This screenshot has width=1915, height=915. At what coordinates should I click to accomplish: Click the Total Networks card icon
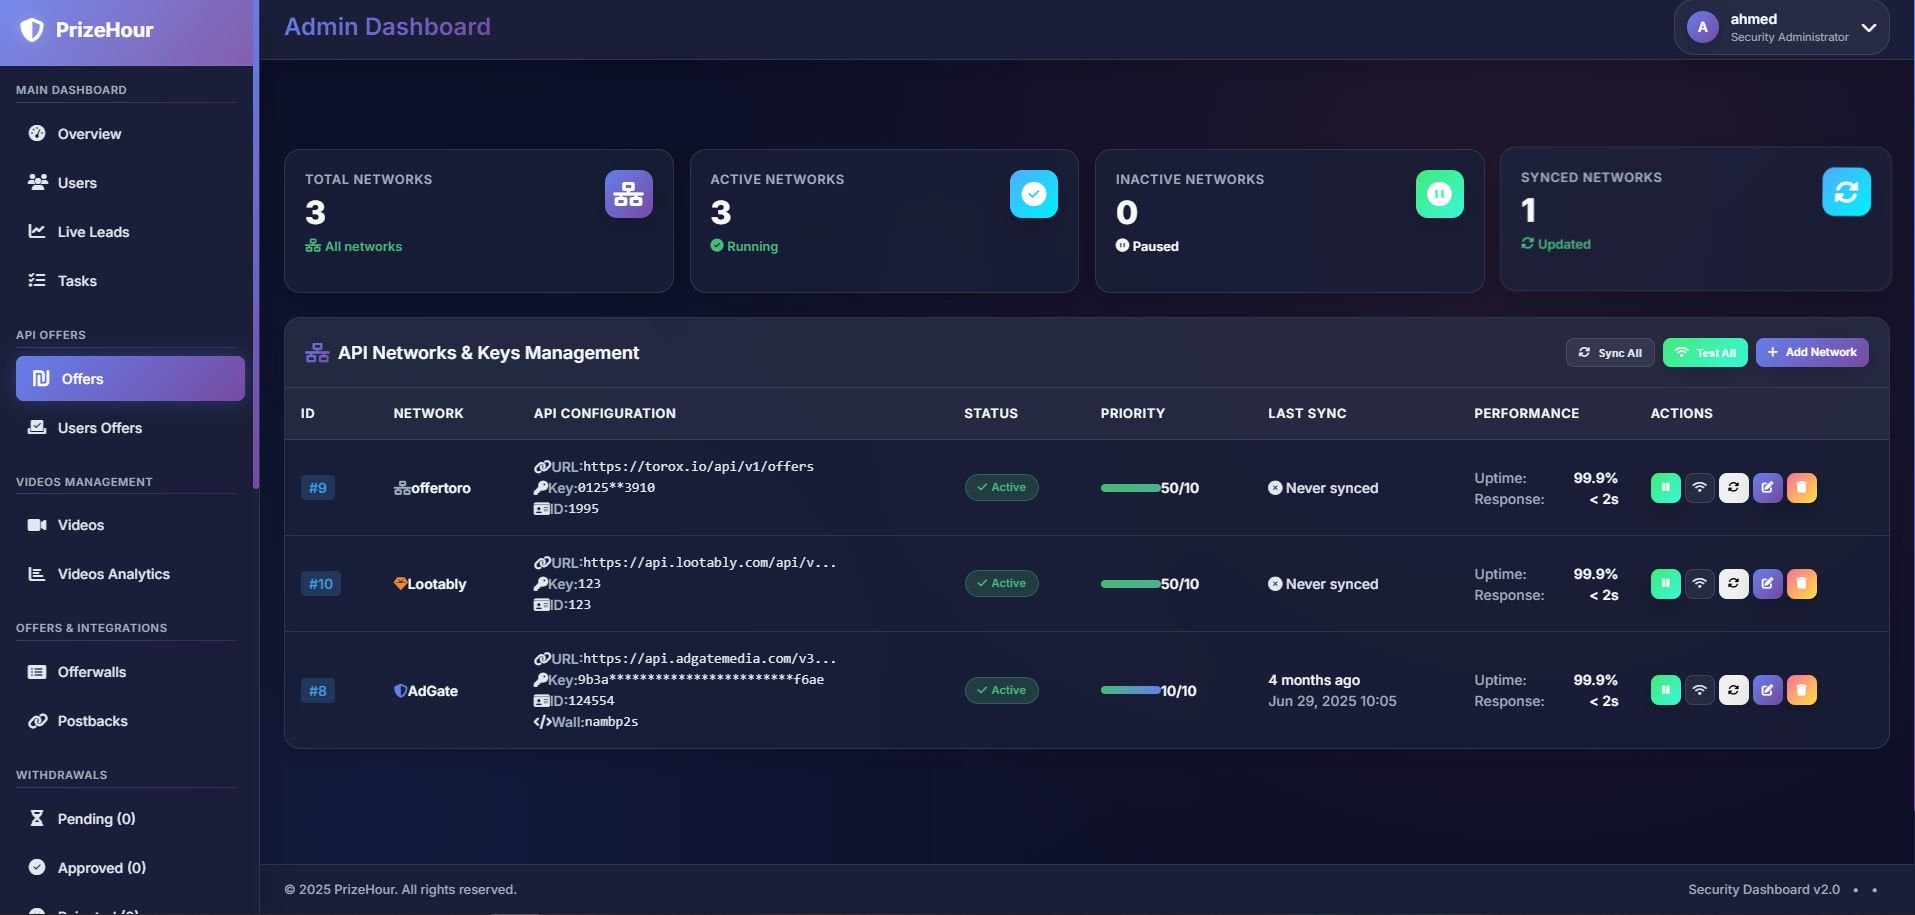pyautogui.click(x=628, y=194)
